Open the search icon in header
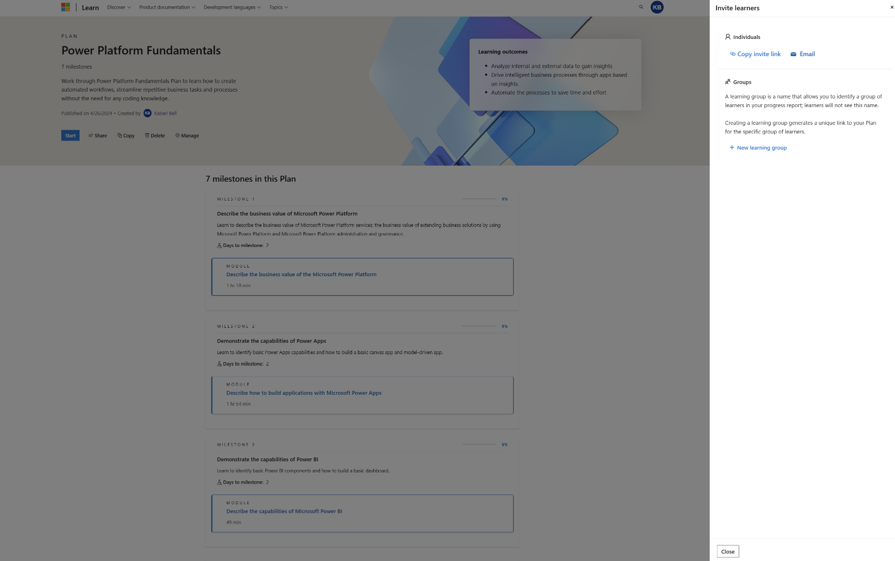 click(641, 7)
